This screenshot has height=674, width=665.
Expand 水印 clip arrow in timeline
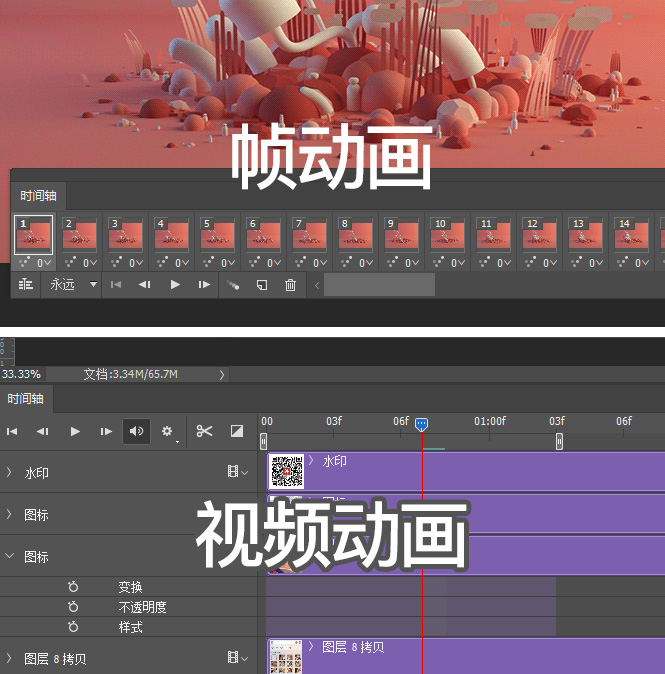(312, 461)
